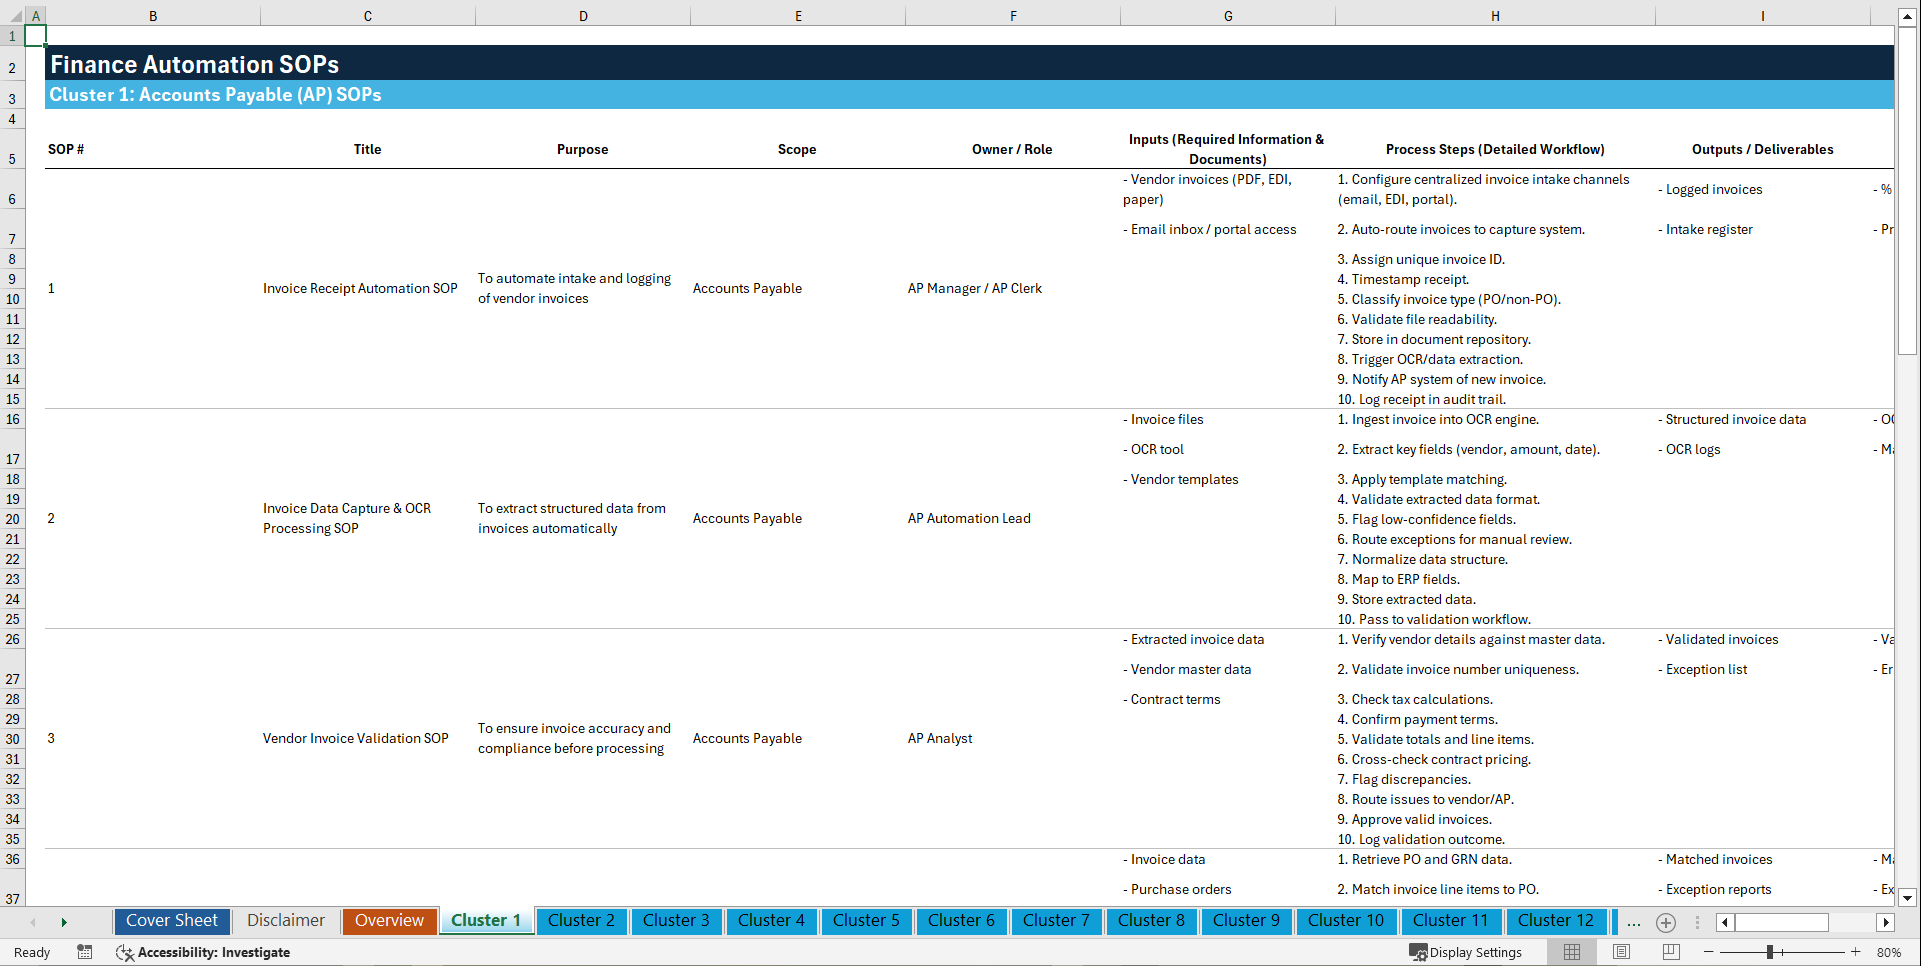This screenshot has width=1921, height=966.
Task: Click the green forward sheet navigation arrow
Action: [x=64, y=921]
